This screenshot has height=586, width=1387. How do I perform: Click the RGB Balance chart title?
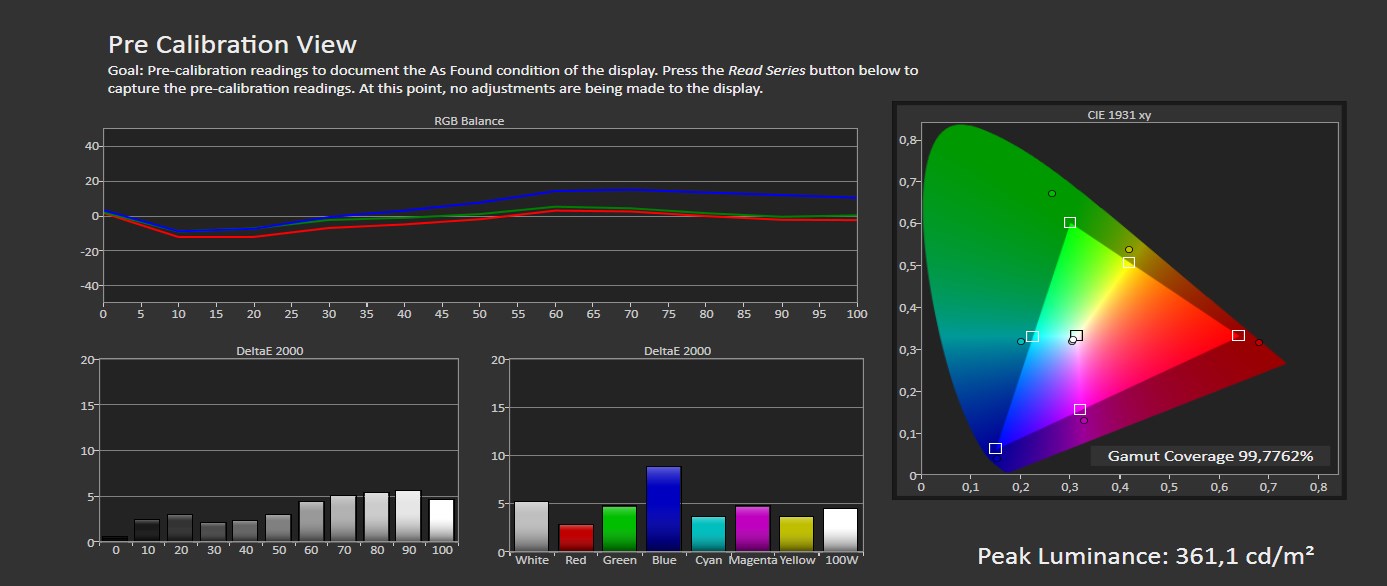coord(468,121)
